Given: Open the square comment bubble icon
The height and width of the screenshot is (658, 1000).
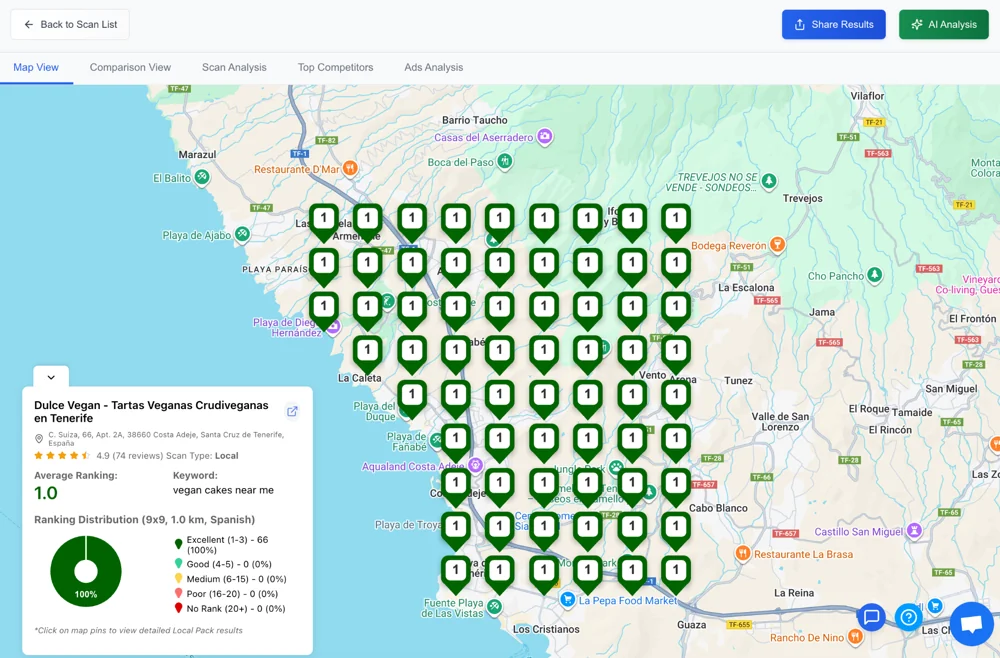Looking at the screenshot, I should [x=871, y=617].
